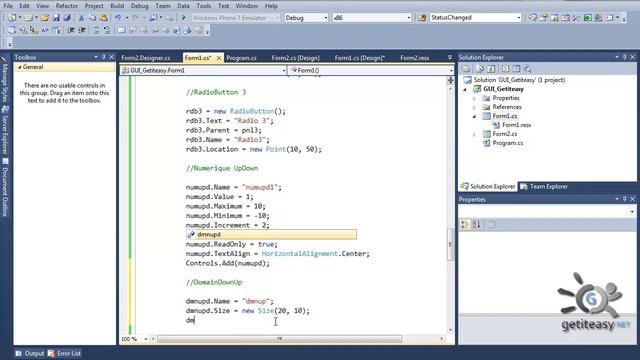The width and height of the screenshot is (640, 360).
Task: Pin the Toolbox panel
Action: [x=103, y=57]
